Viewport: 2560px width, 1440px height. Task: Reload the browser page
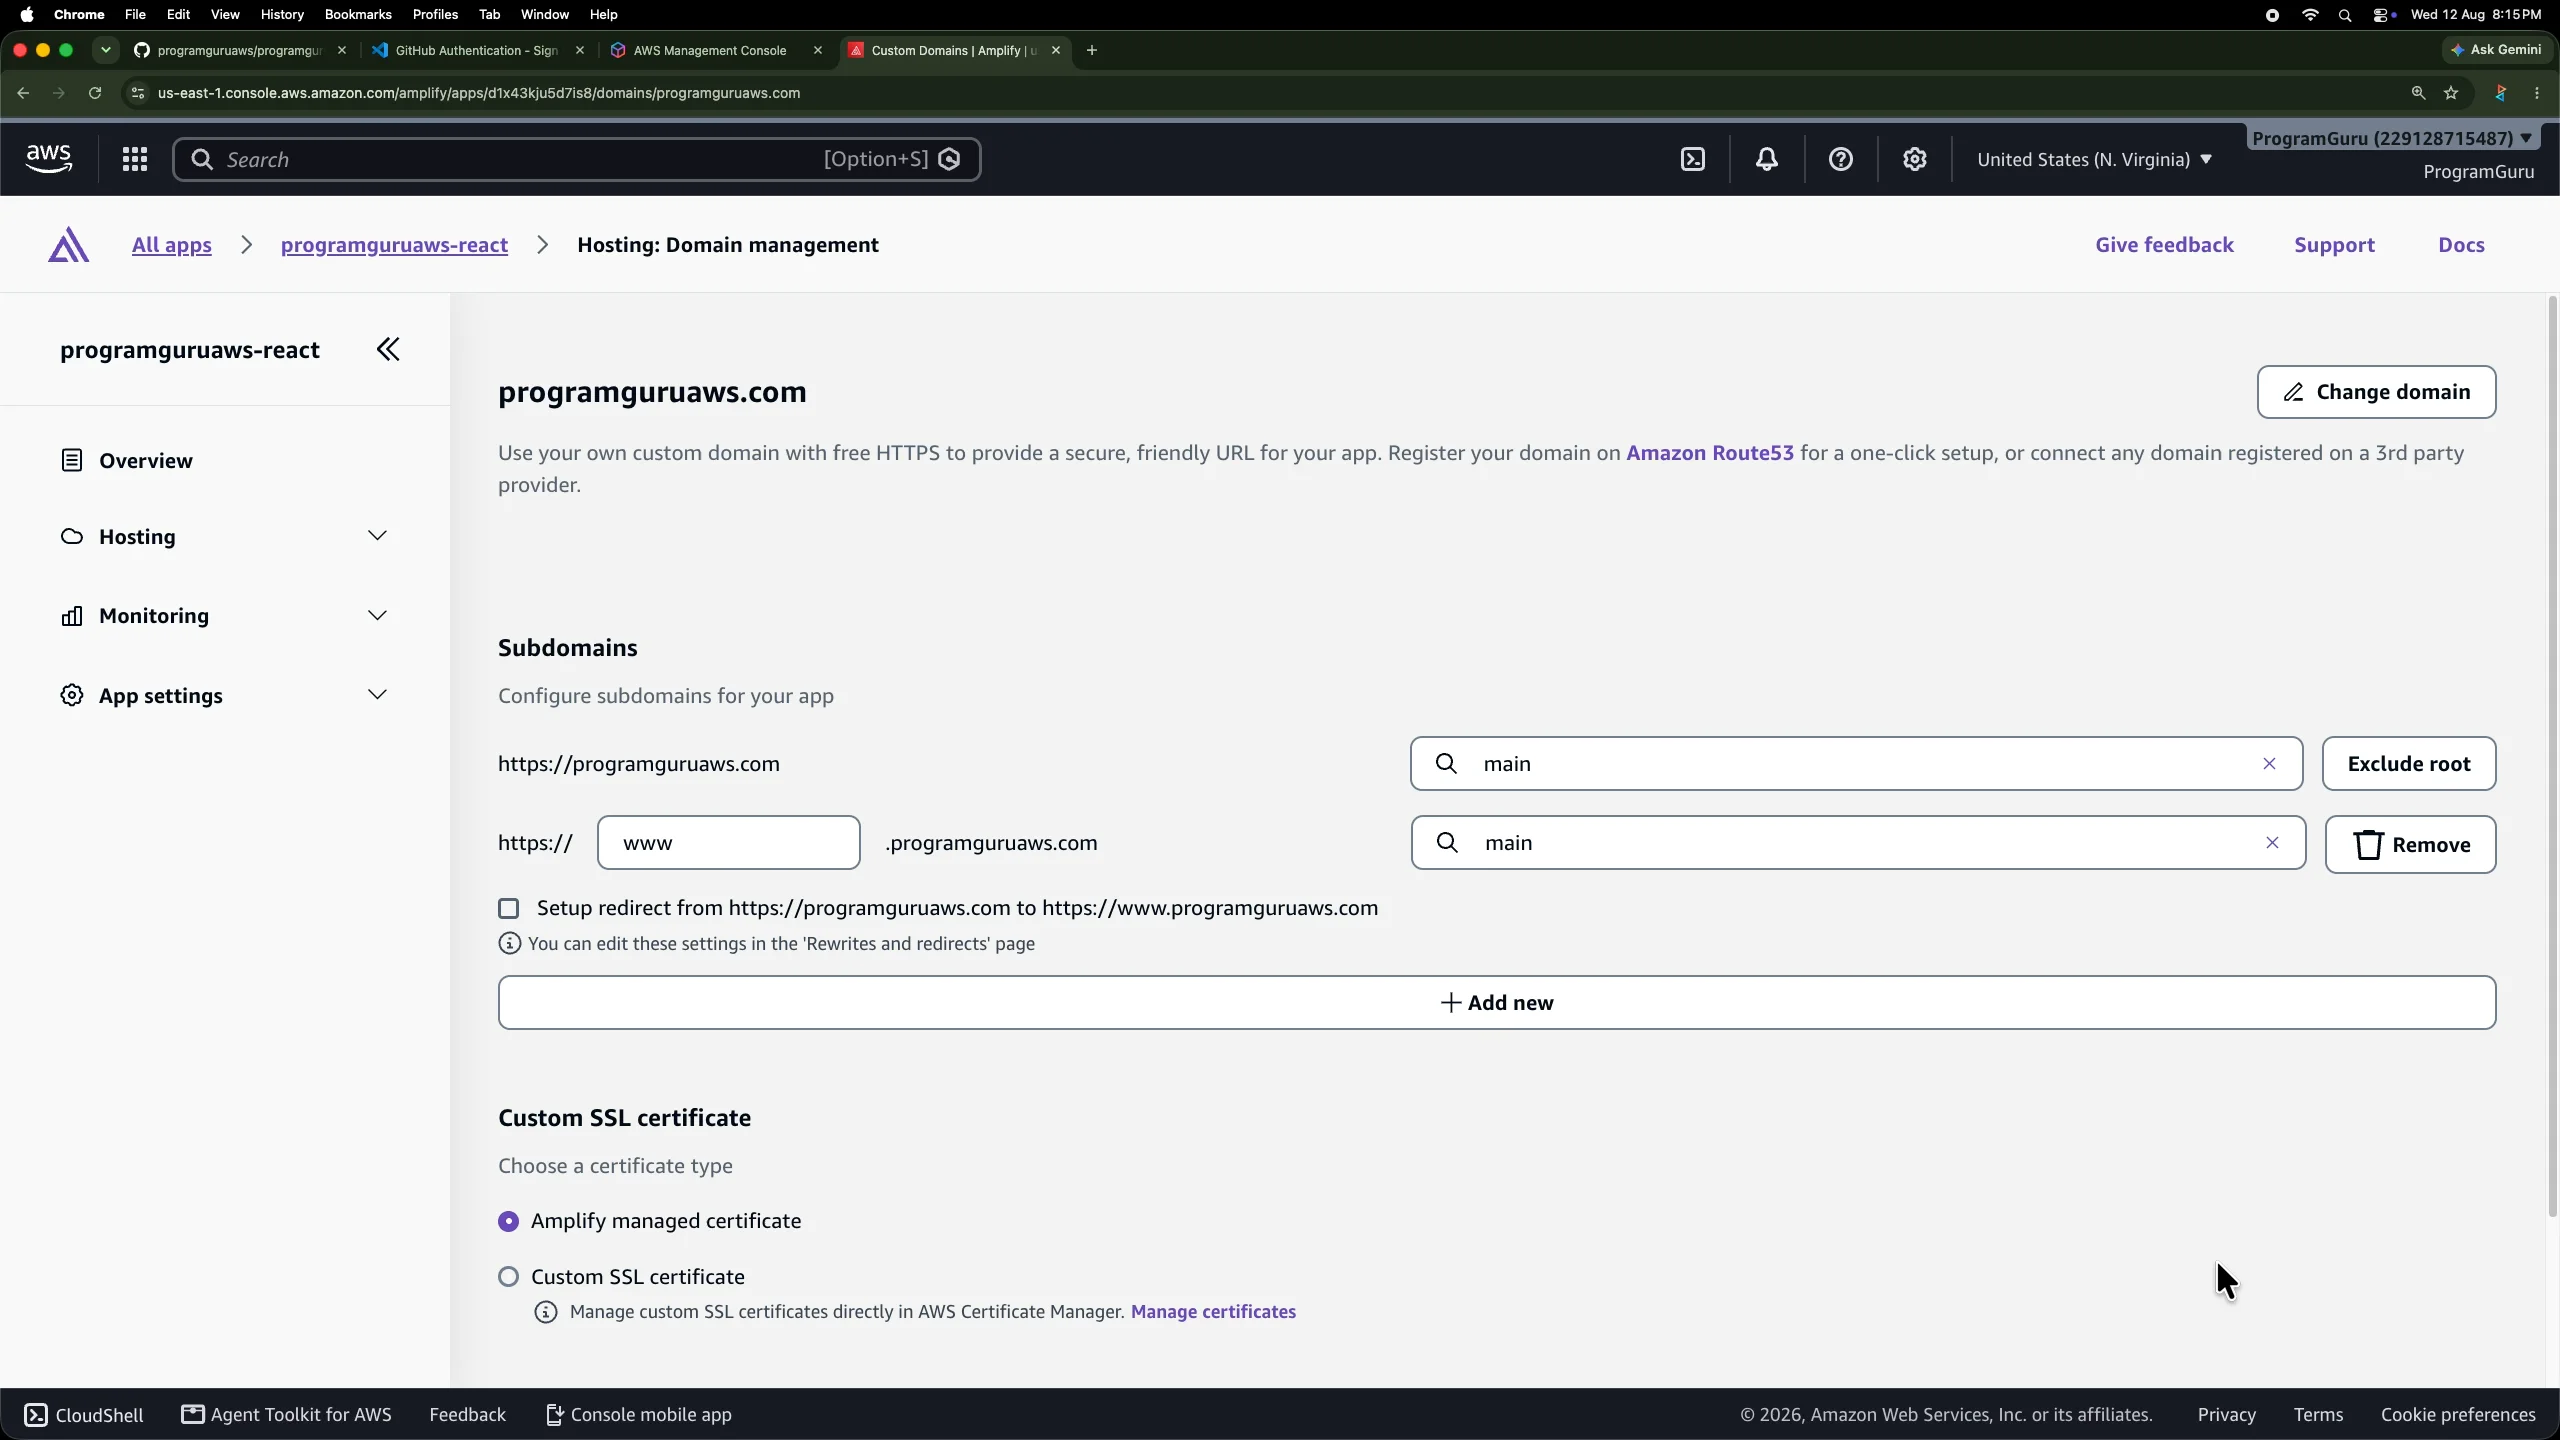tap(95, 93)
